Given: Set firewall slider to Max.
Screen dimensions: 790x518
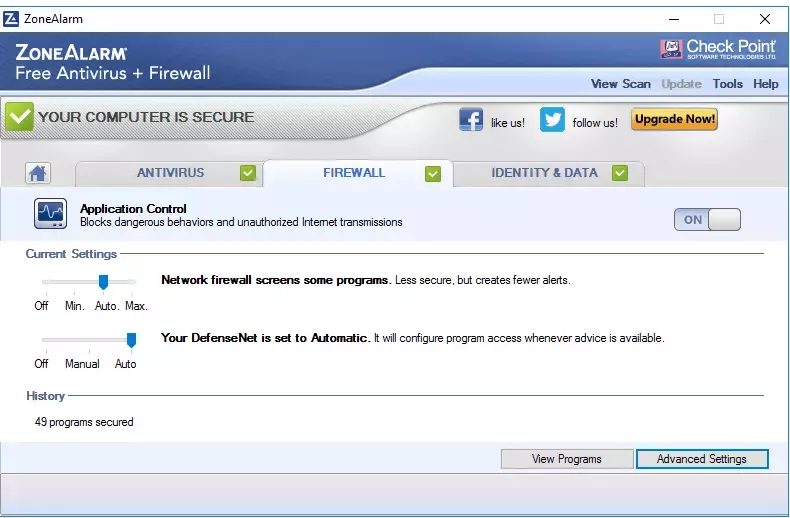Looking at the screenshot, I should point(136,306).
